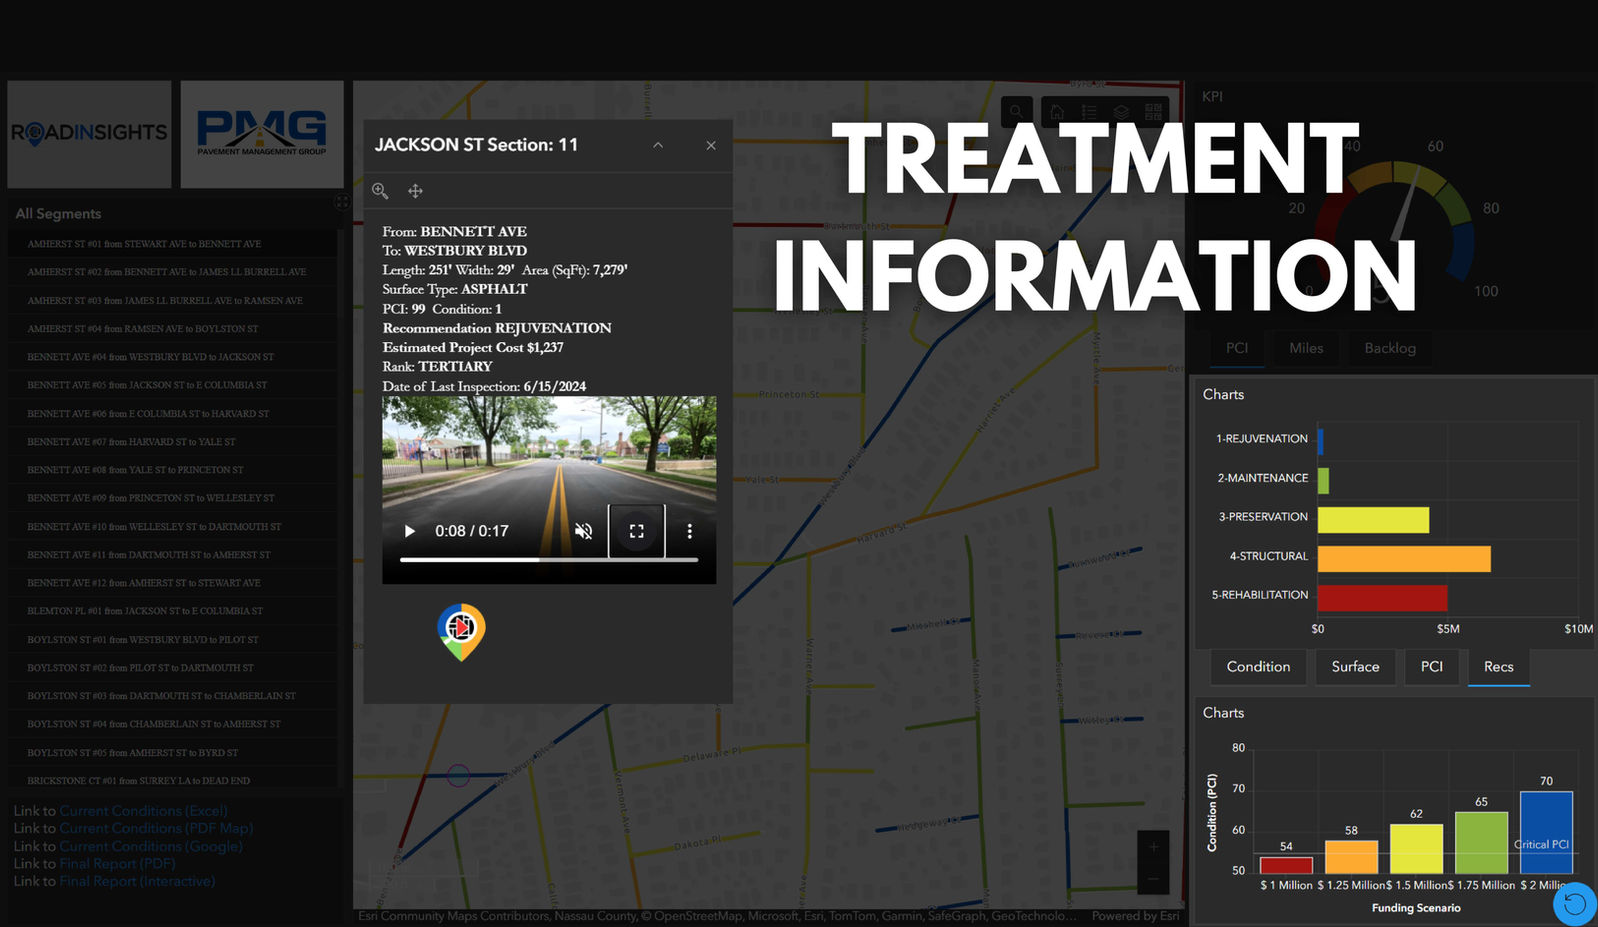Select segment BENNETT AVE #12 row
The width and height of the screenshot is (1598, 927).
(x=172, y=583)
